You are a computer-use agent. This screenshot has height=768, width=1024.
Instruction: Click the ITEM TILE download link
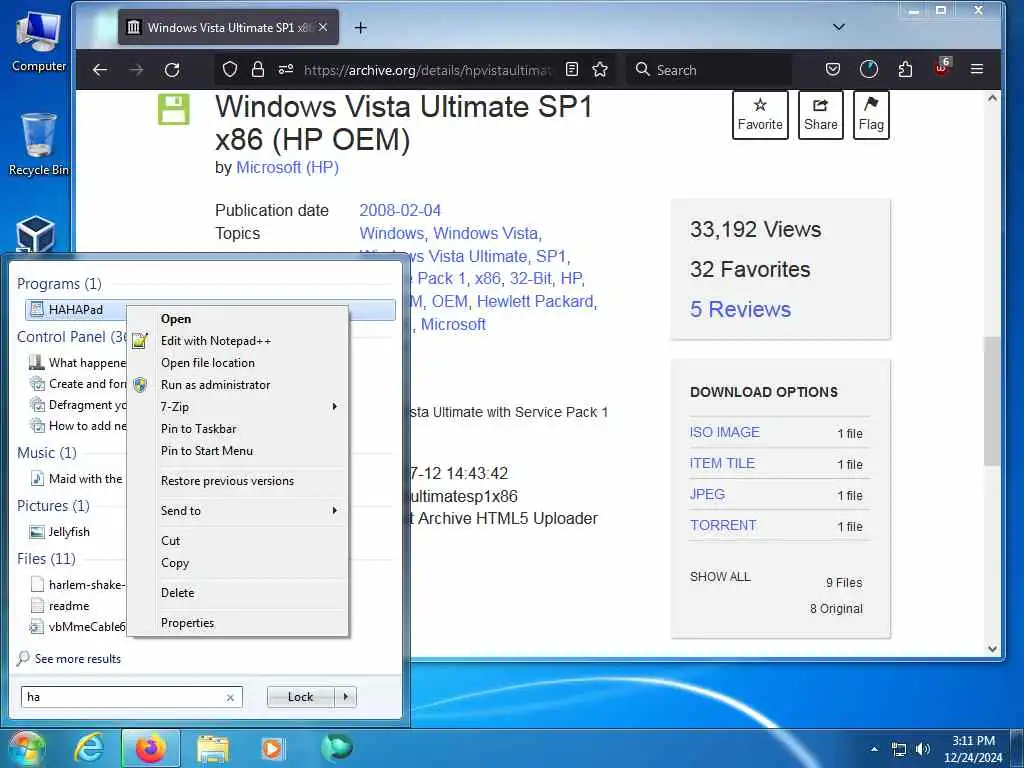point(722,463)
